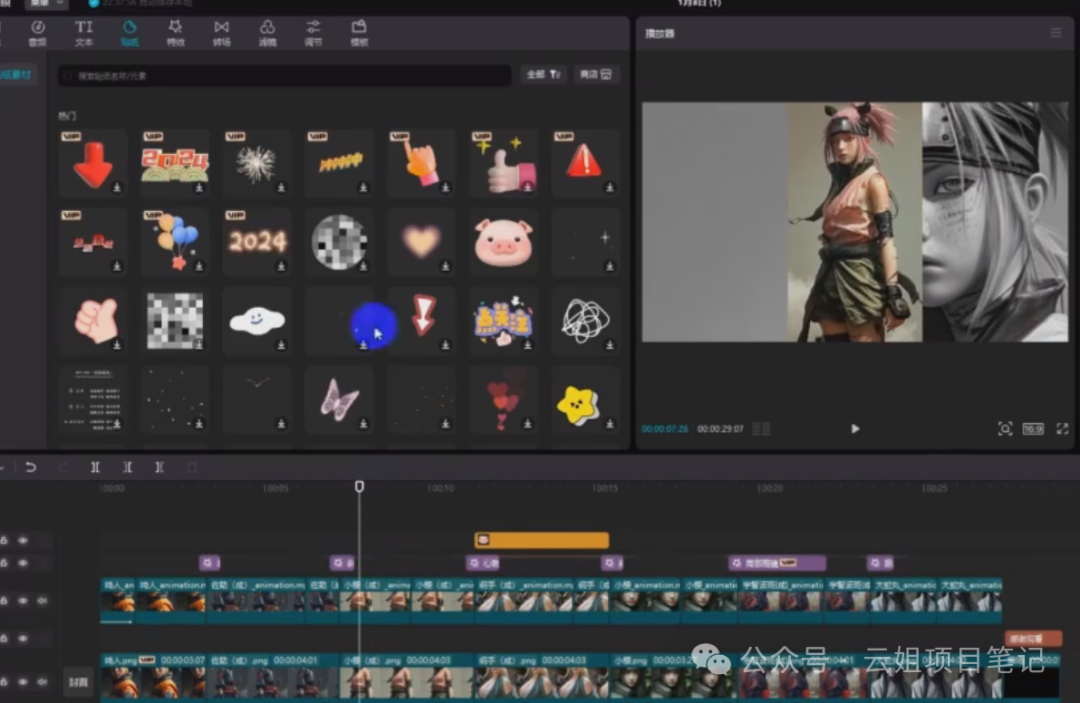Select the thumbs-up with sparkles sticker
The height and width of the screenshot is (703, 1080).
[503, 162]
